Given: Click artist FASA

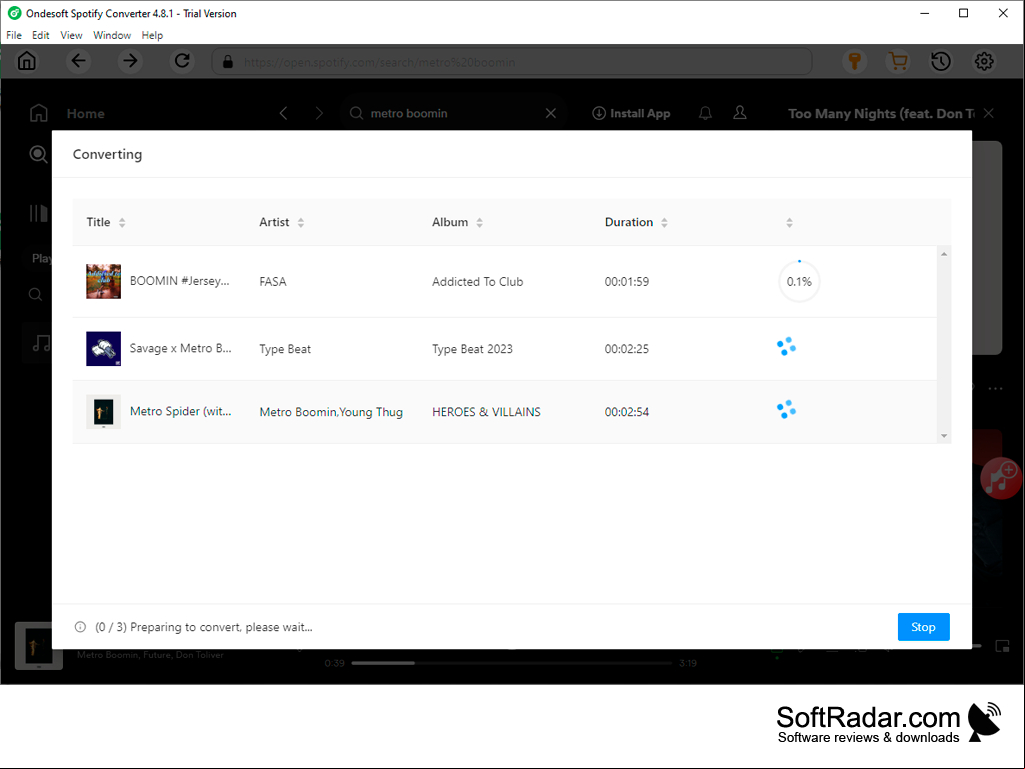Looking at the screenshot, I should tap(273, 282).
